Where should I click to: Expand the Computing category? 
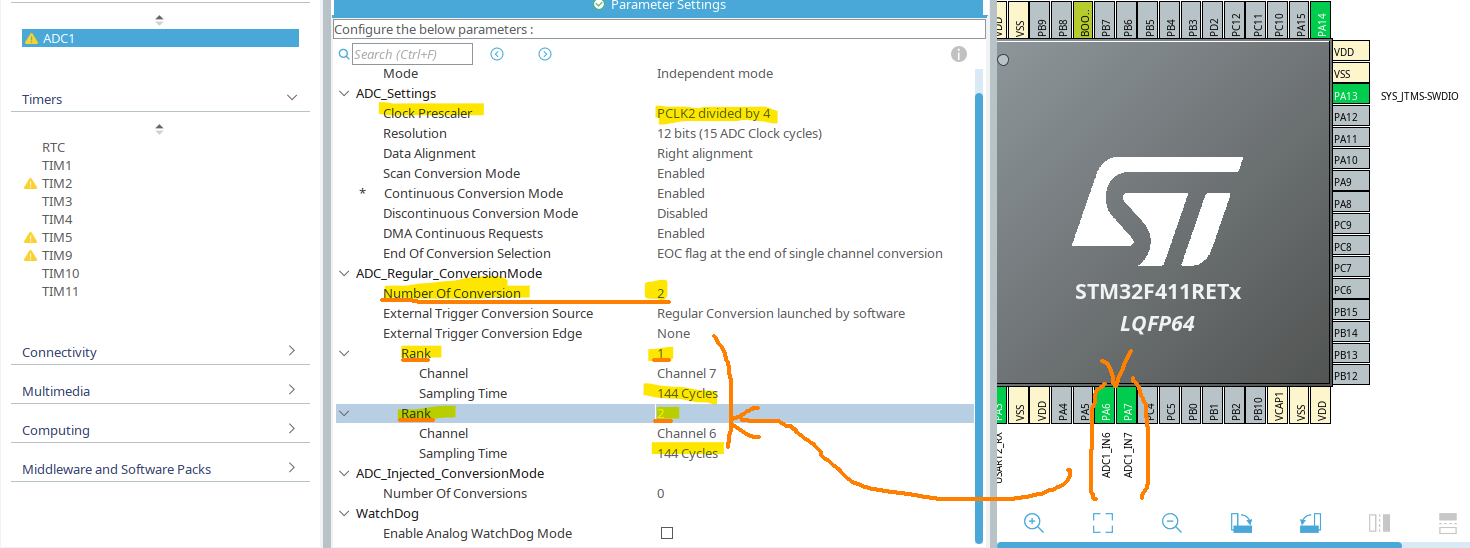tap(292, 429)
